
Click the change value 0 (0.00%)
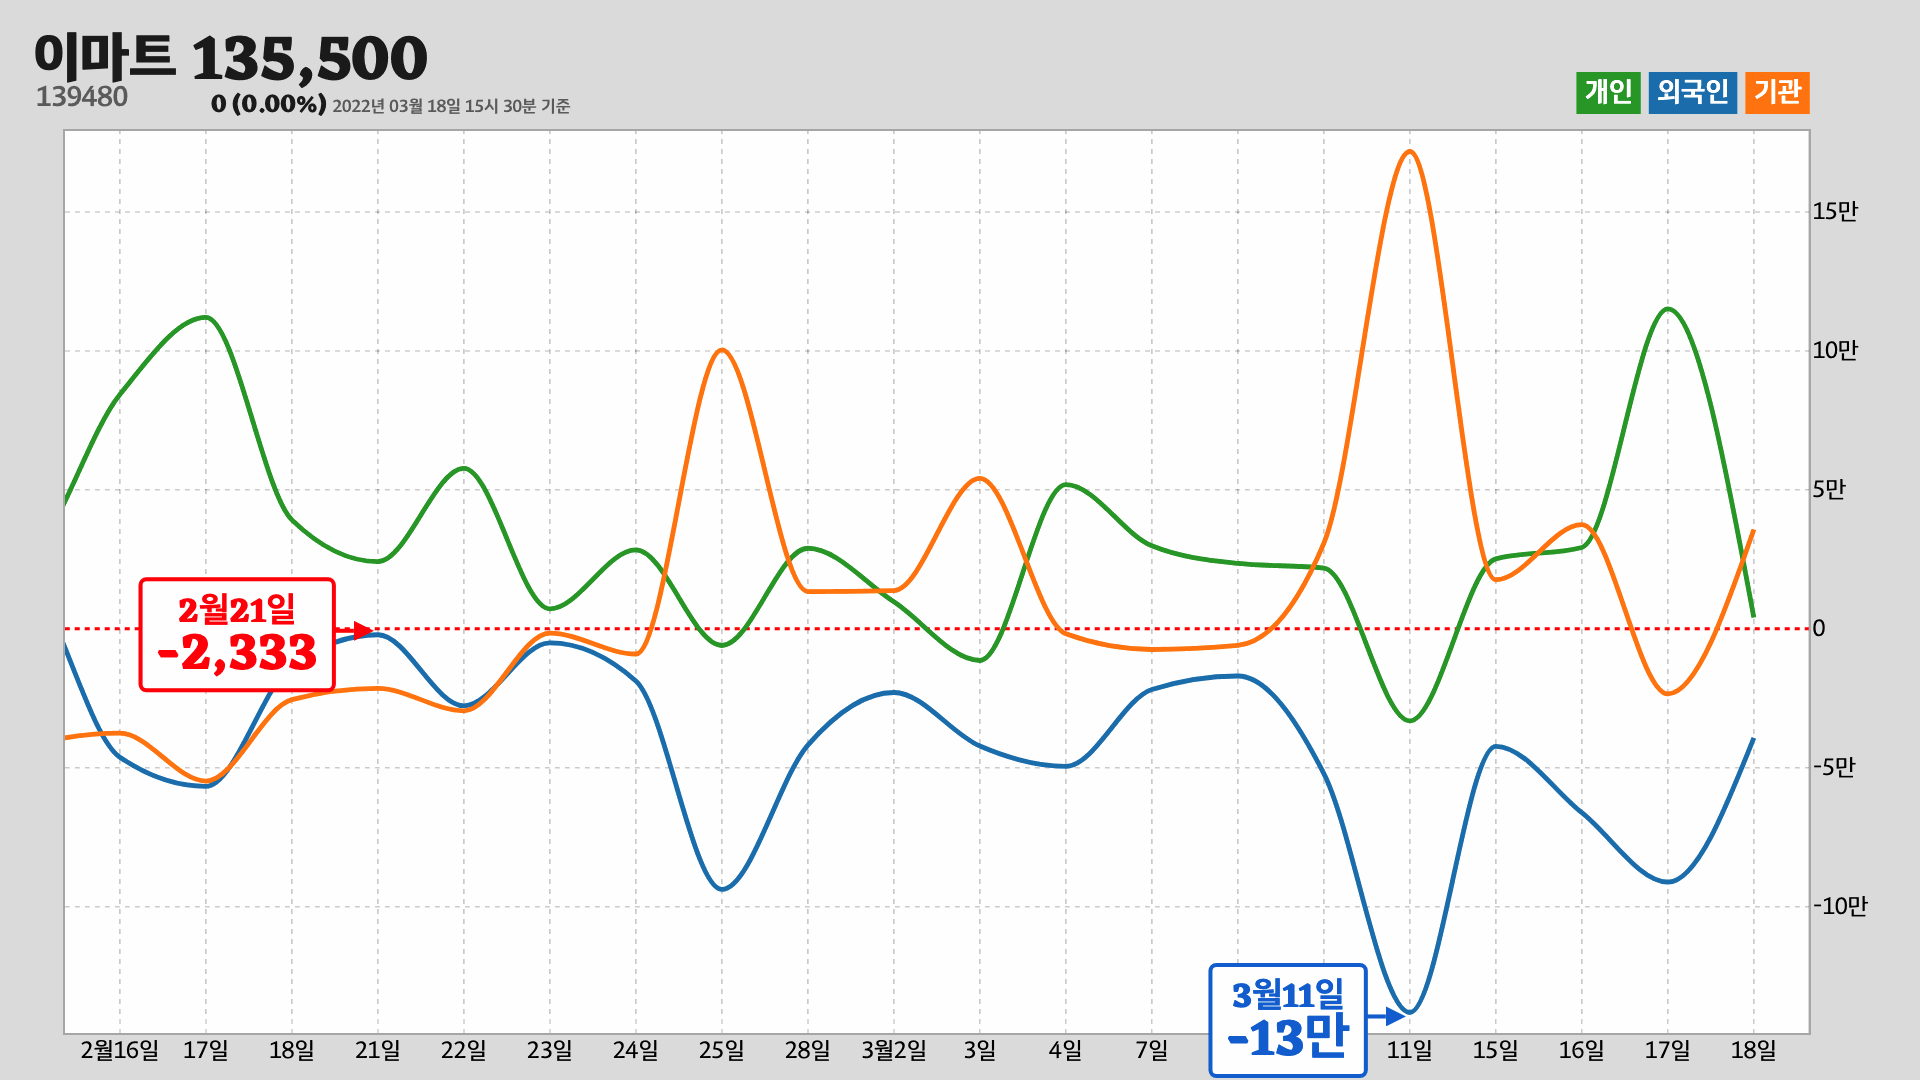pos(268,104)
